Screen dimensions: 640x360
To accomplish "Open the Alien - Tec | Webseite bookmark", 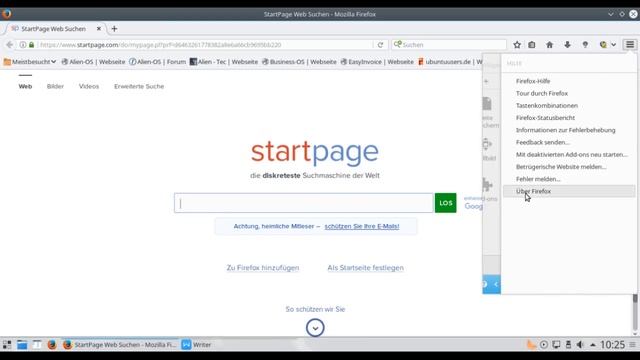I will [x=224, y=62].
